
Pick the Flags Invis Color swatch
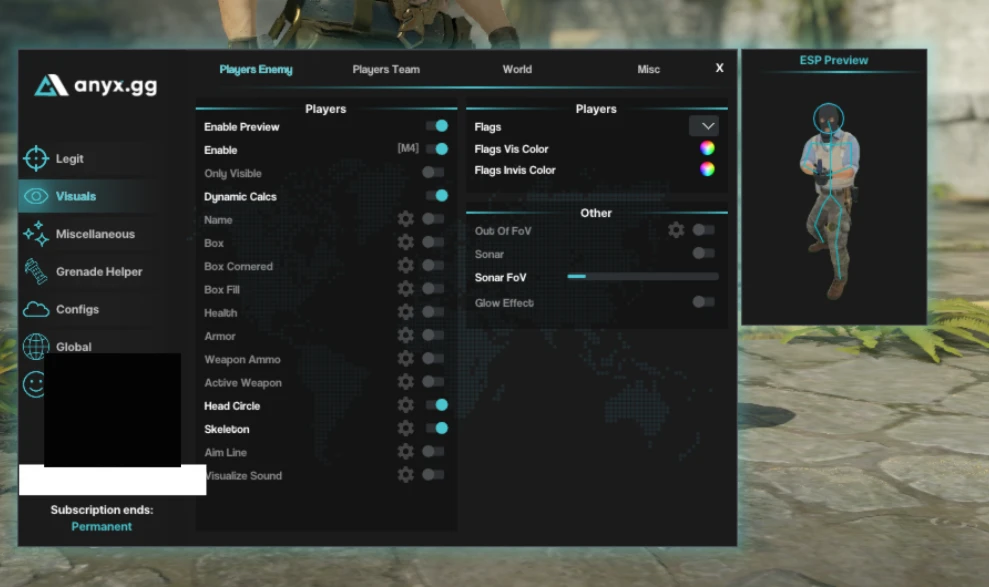coord(707,169)
